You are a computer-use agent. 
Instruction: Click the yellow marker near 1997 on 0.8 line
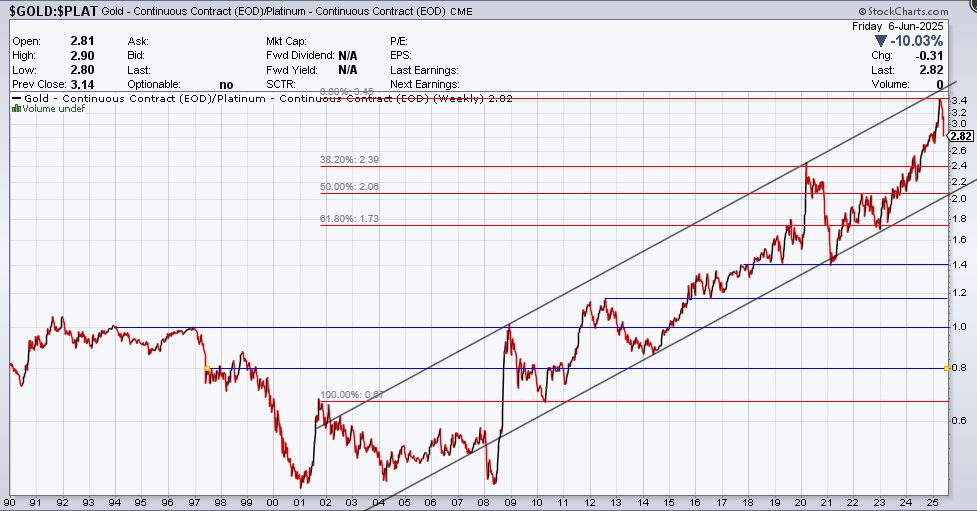(x=207, y=368)
